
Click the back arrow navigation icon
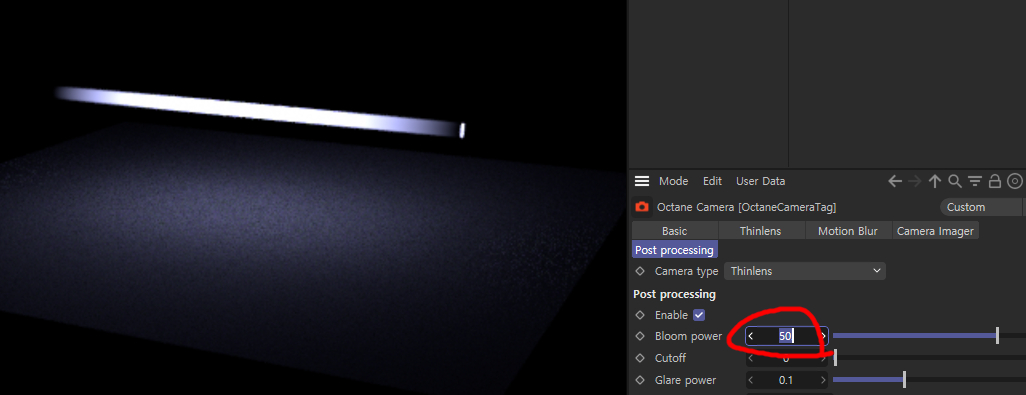tap(894, 181)
